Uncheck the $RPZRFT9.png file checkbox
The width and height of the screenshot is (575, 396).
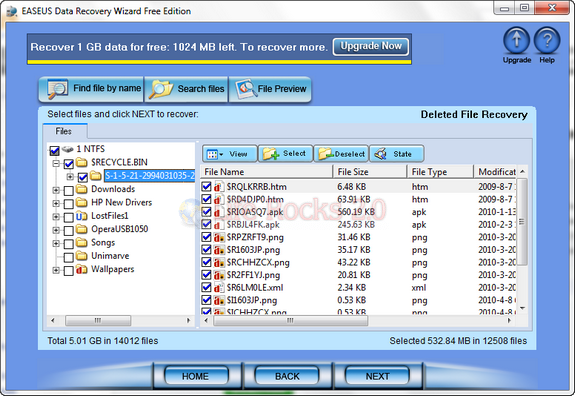tap(206, 237)
